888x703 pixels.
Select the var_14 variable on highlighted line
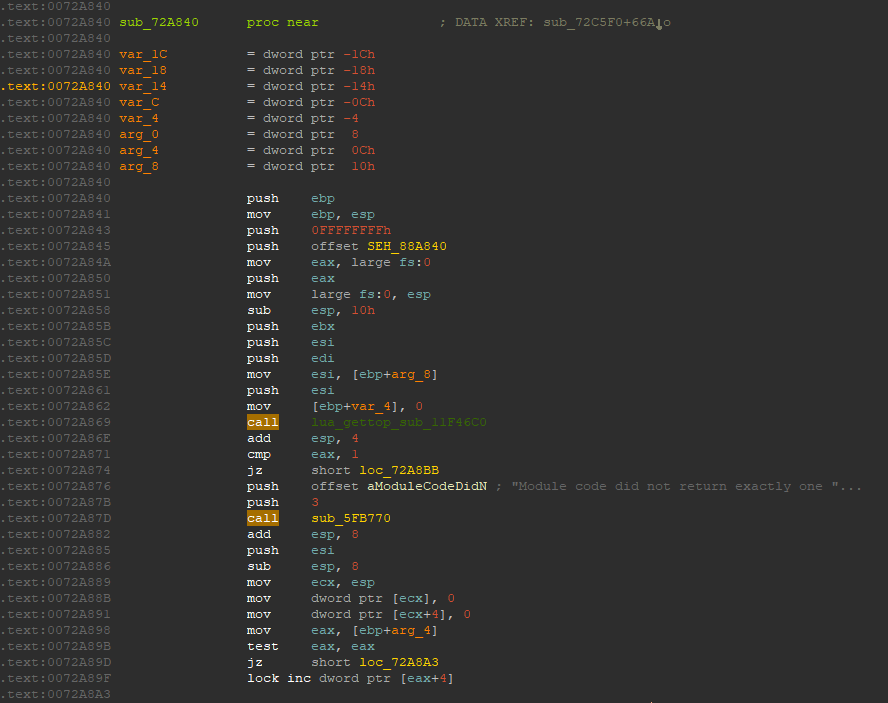pos(143,86)
